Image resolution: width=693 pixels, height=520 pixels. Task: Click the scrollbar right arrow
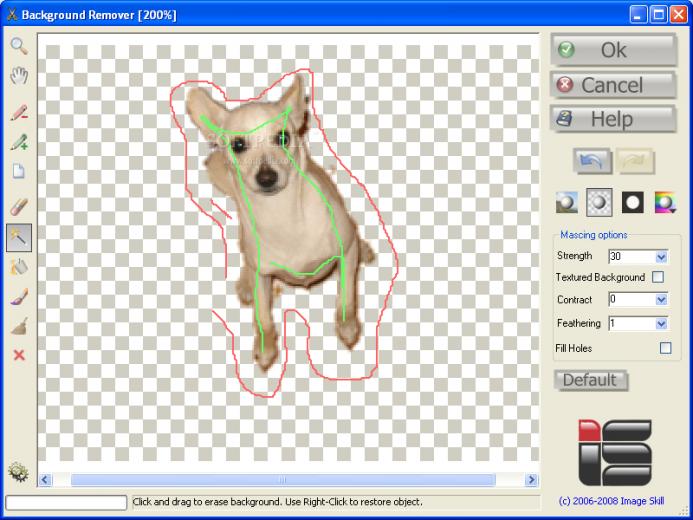[x=532, y=480]
